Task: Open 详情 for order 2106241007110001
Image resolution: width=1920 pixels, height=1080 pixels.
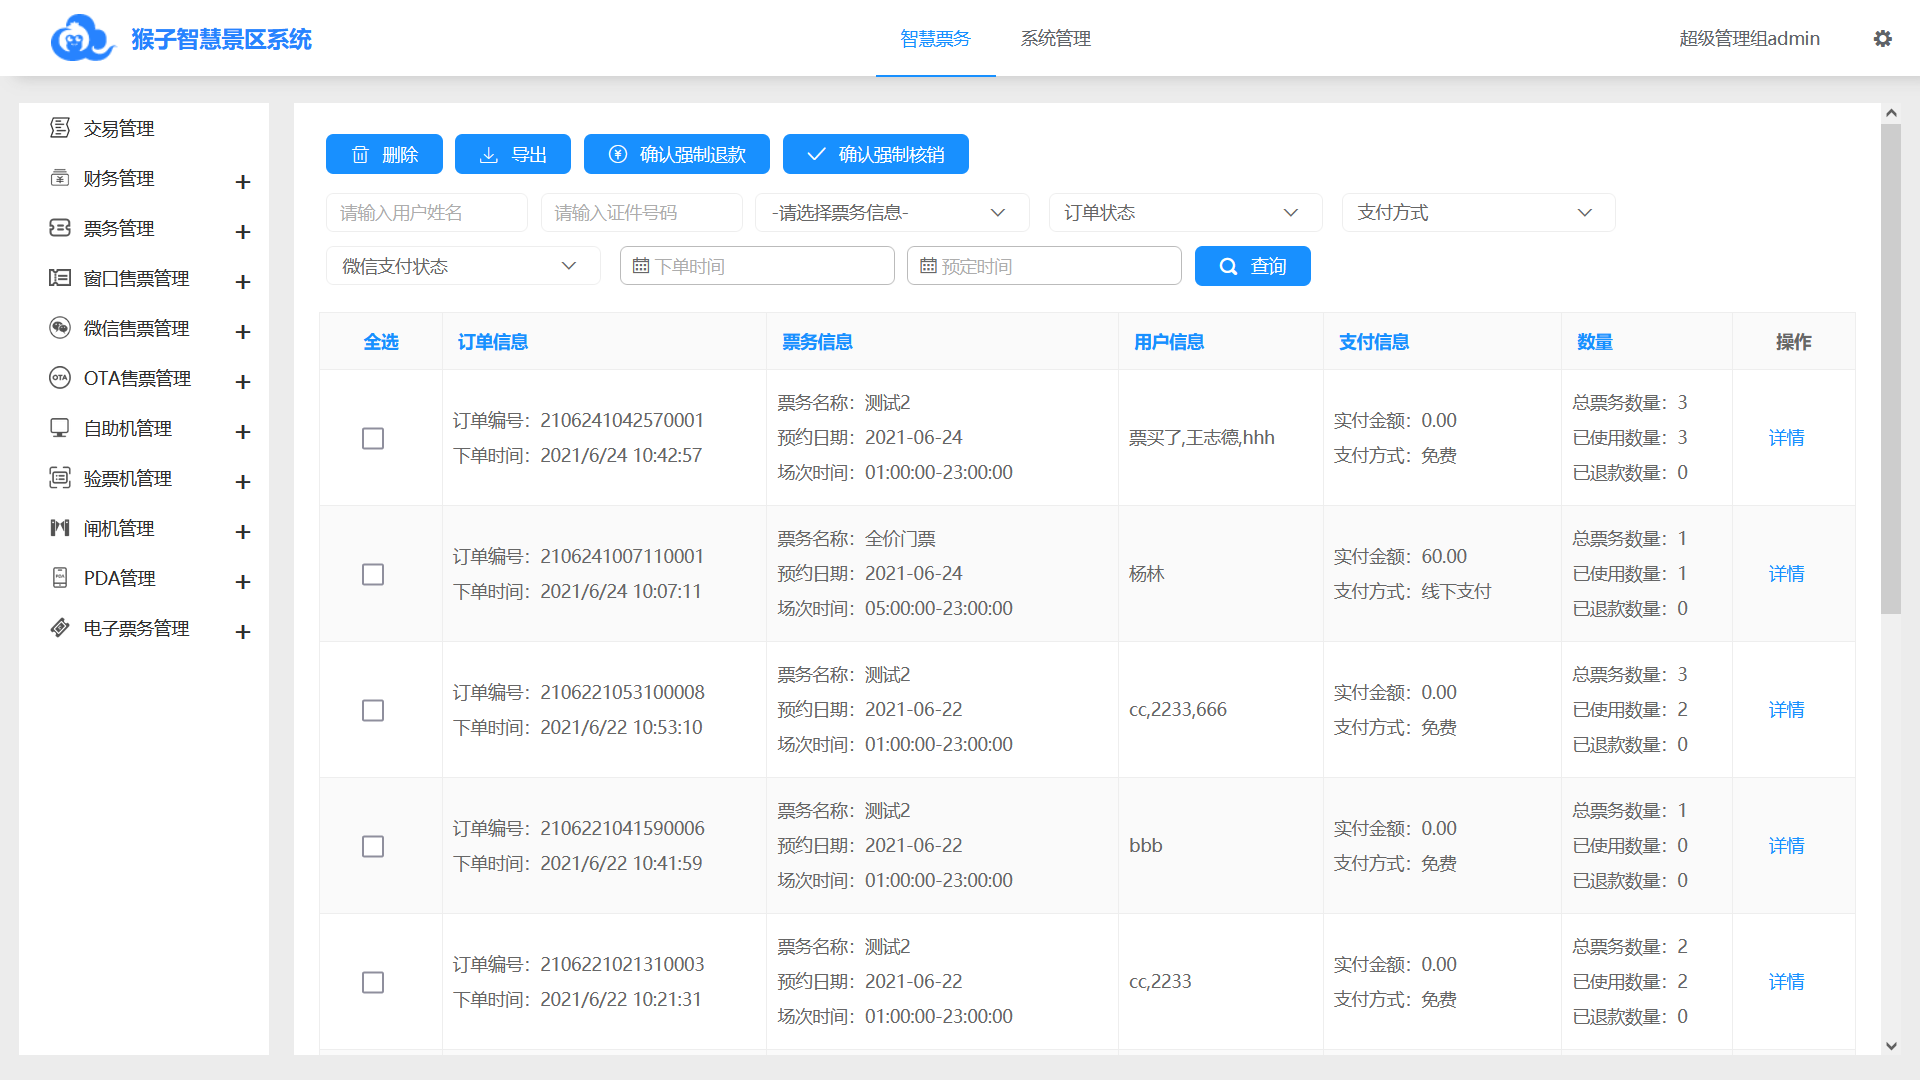Action: pyautogui.click(x=1786, y=574)
